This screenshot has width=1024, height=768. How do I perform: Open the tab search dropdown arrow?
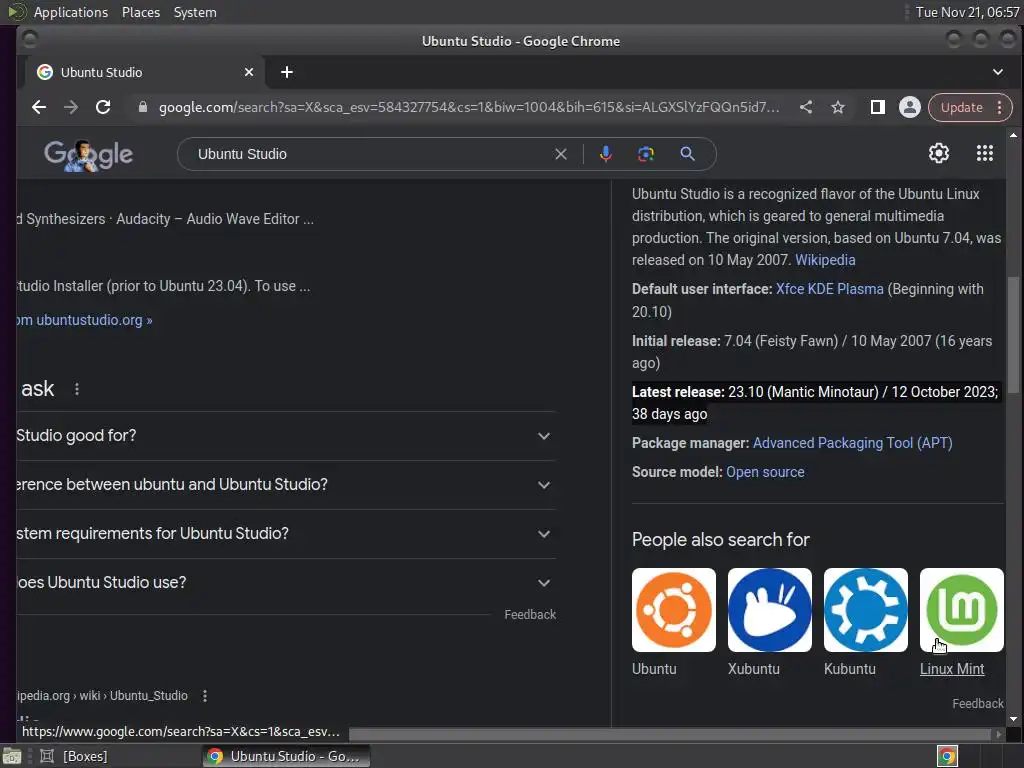pyautogui.click(x=998, y=72)
